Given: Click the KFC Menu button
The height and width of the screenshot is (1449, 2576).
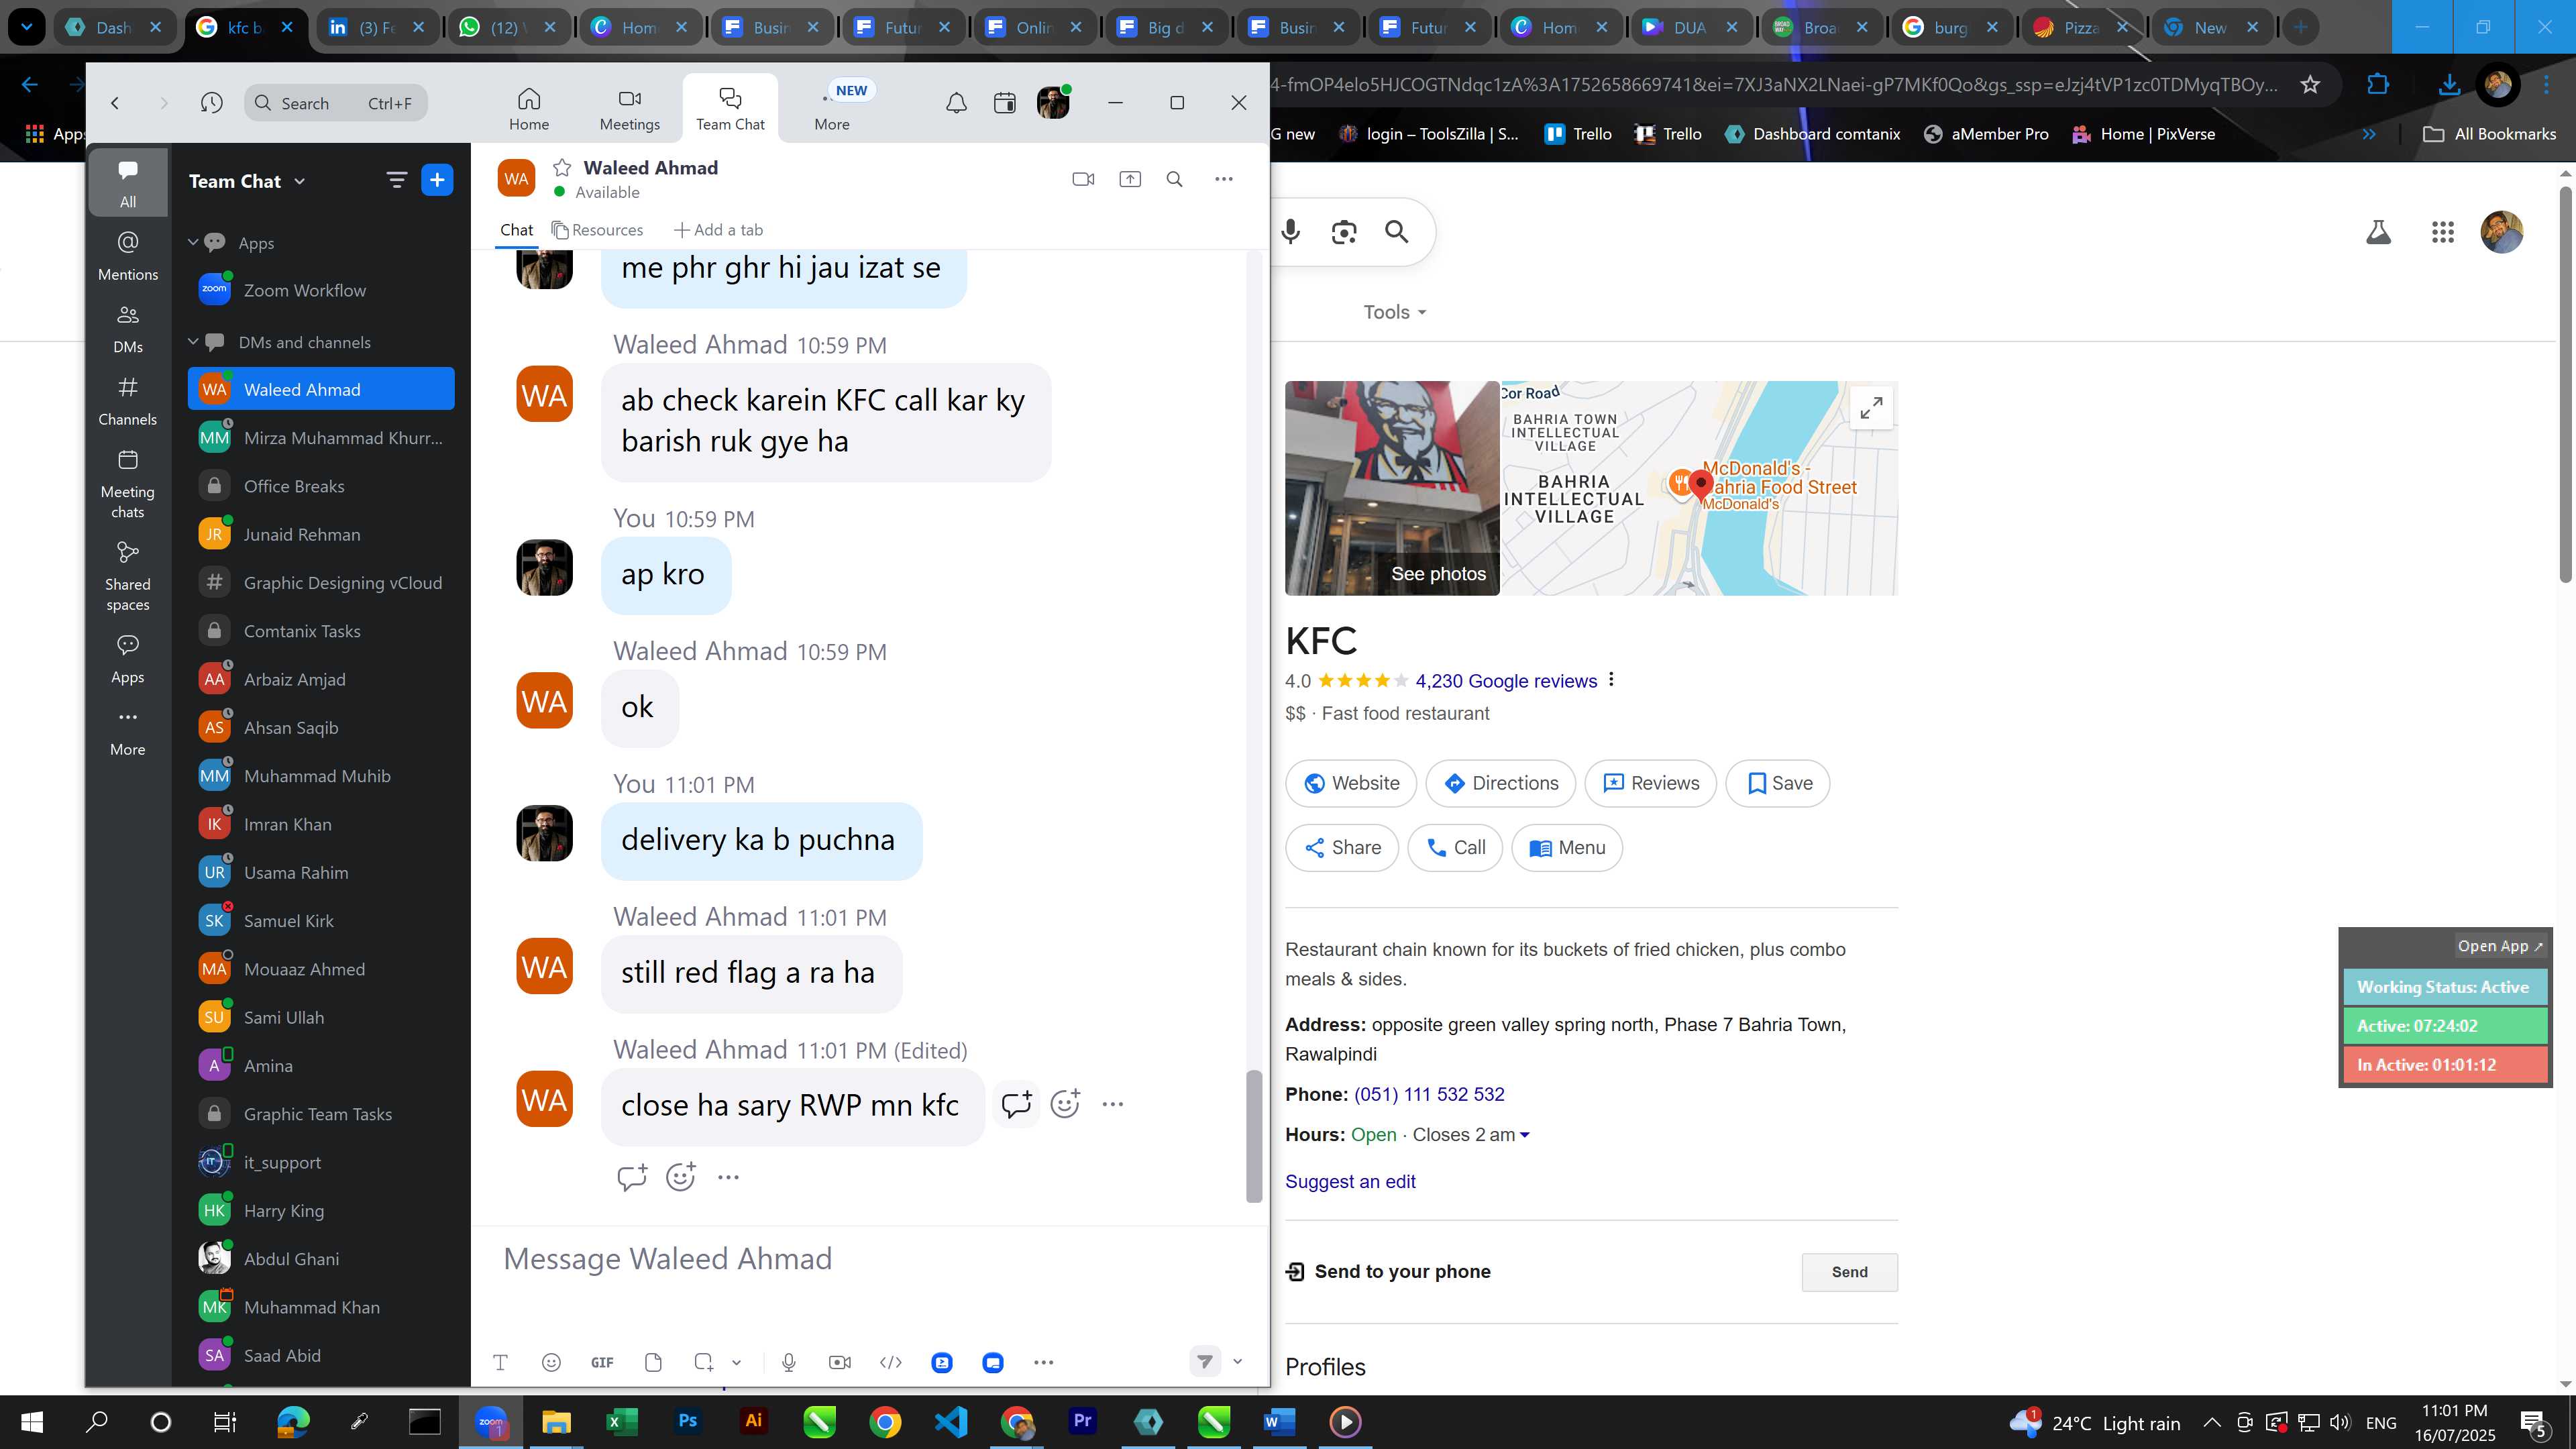Looking at the screenshot, I should (1566, 848).
